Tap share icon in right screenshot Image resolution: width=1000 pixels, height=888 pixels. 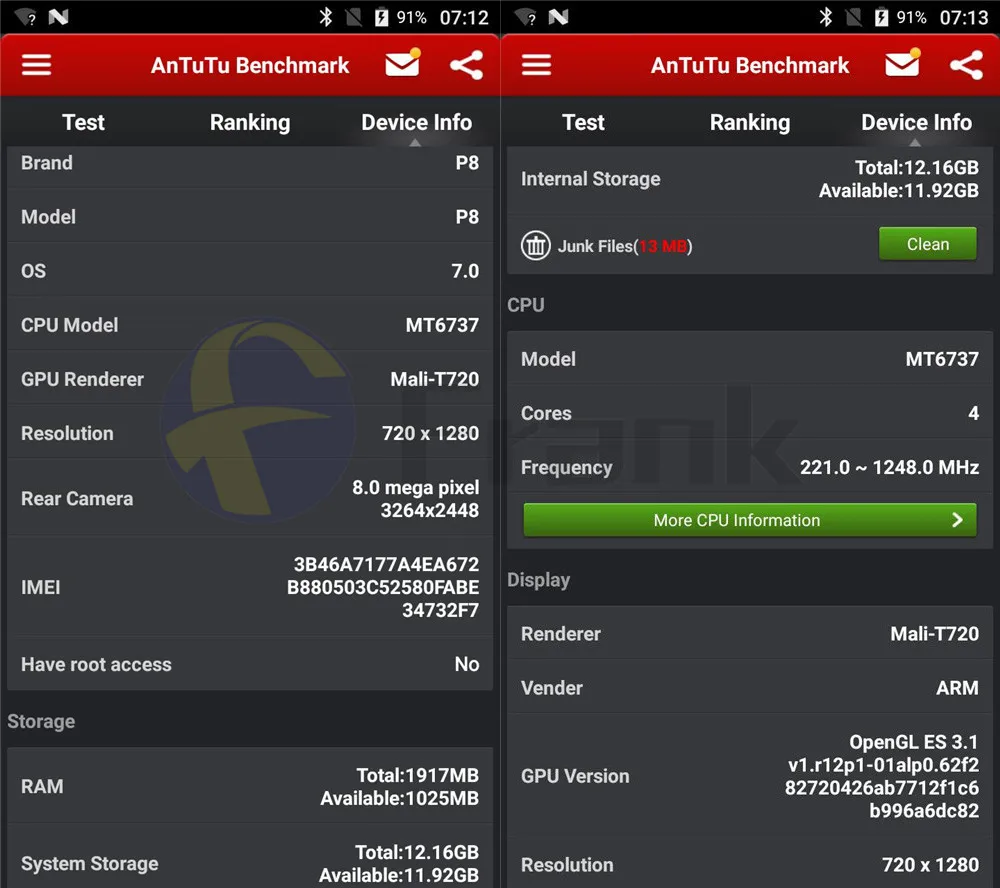coord(966,64)
